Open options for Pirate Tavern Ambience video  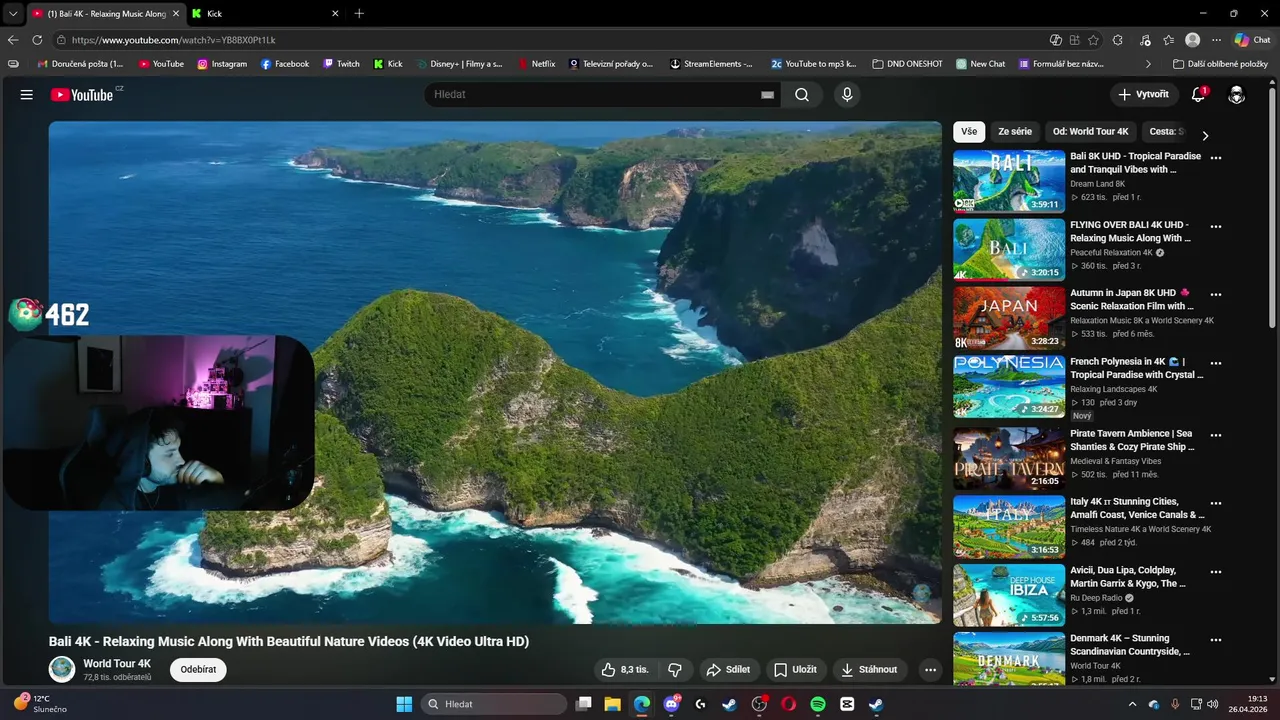coord(1216,435)
